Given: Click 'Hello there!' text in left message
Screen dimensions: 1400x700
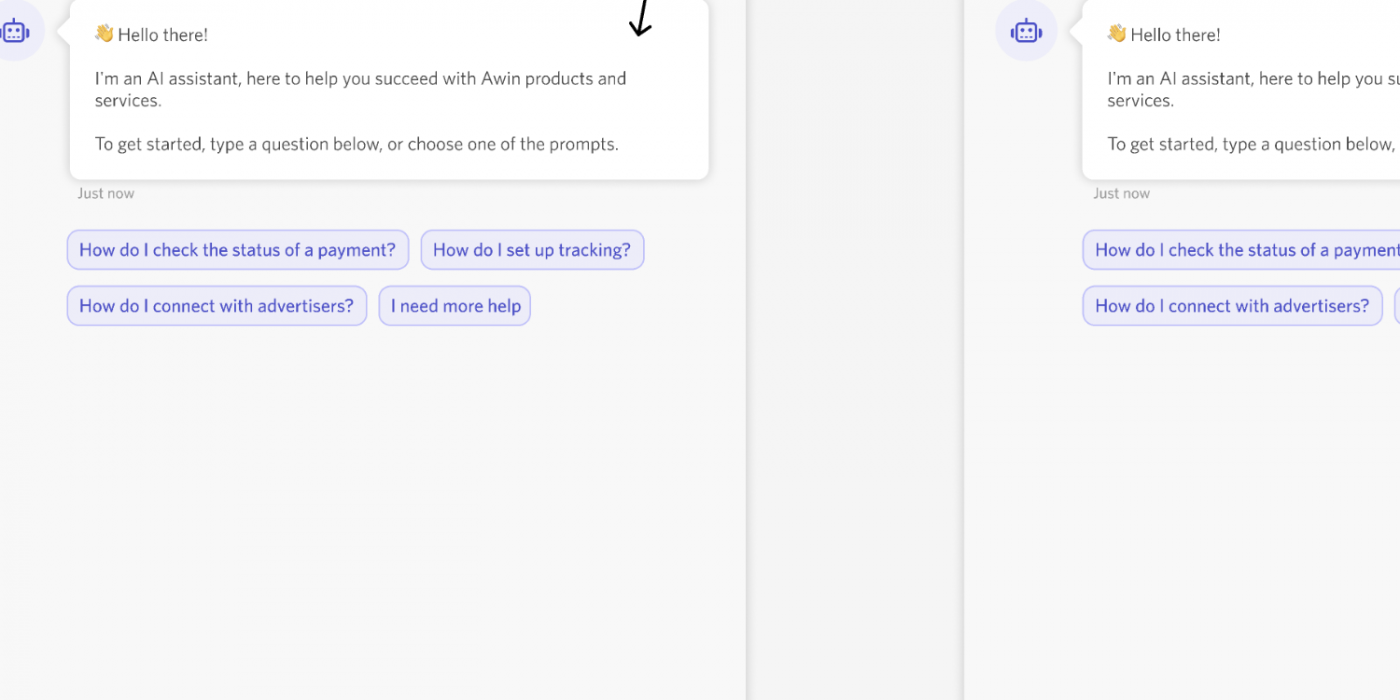Looking at the screenshot, I should [x=162, y=35].
